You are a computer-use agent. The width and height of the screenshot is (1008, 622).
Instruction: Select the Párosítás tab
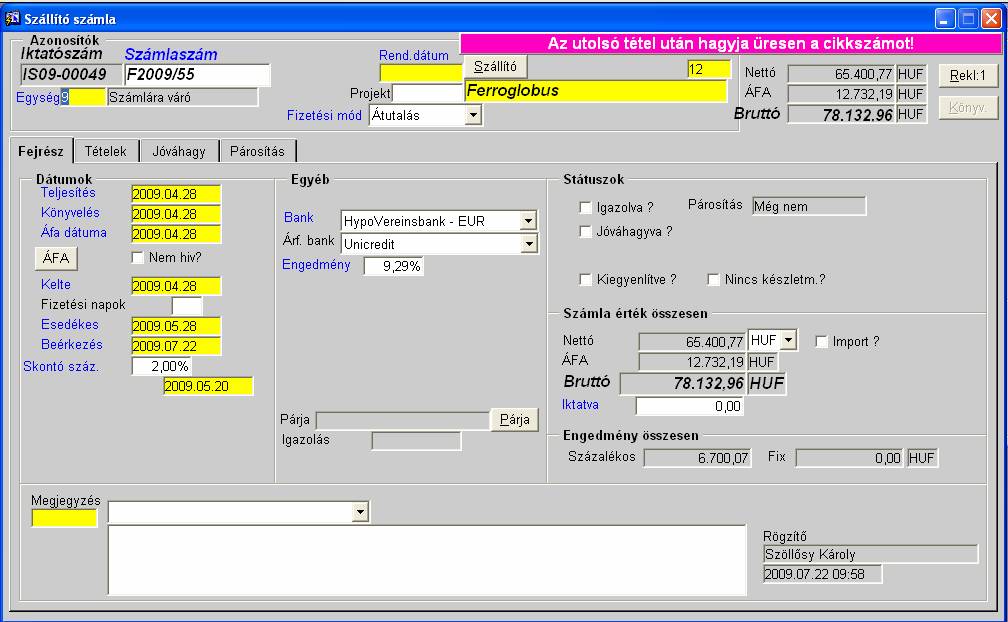pos(257,152)
